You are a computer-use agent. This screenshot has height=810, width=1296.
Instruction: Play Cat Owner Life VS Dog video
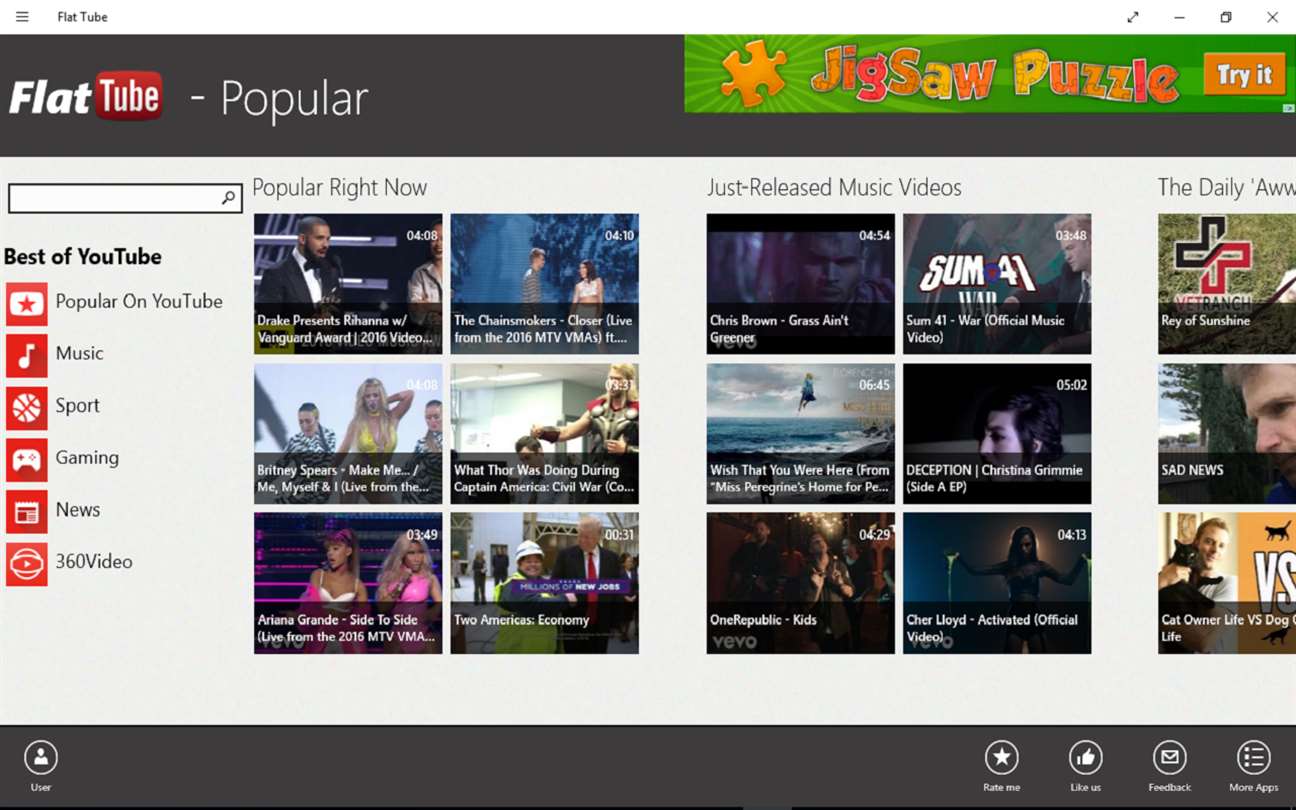point(1227,584)
